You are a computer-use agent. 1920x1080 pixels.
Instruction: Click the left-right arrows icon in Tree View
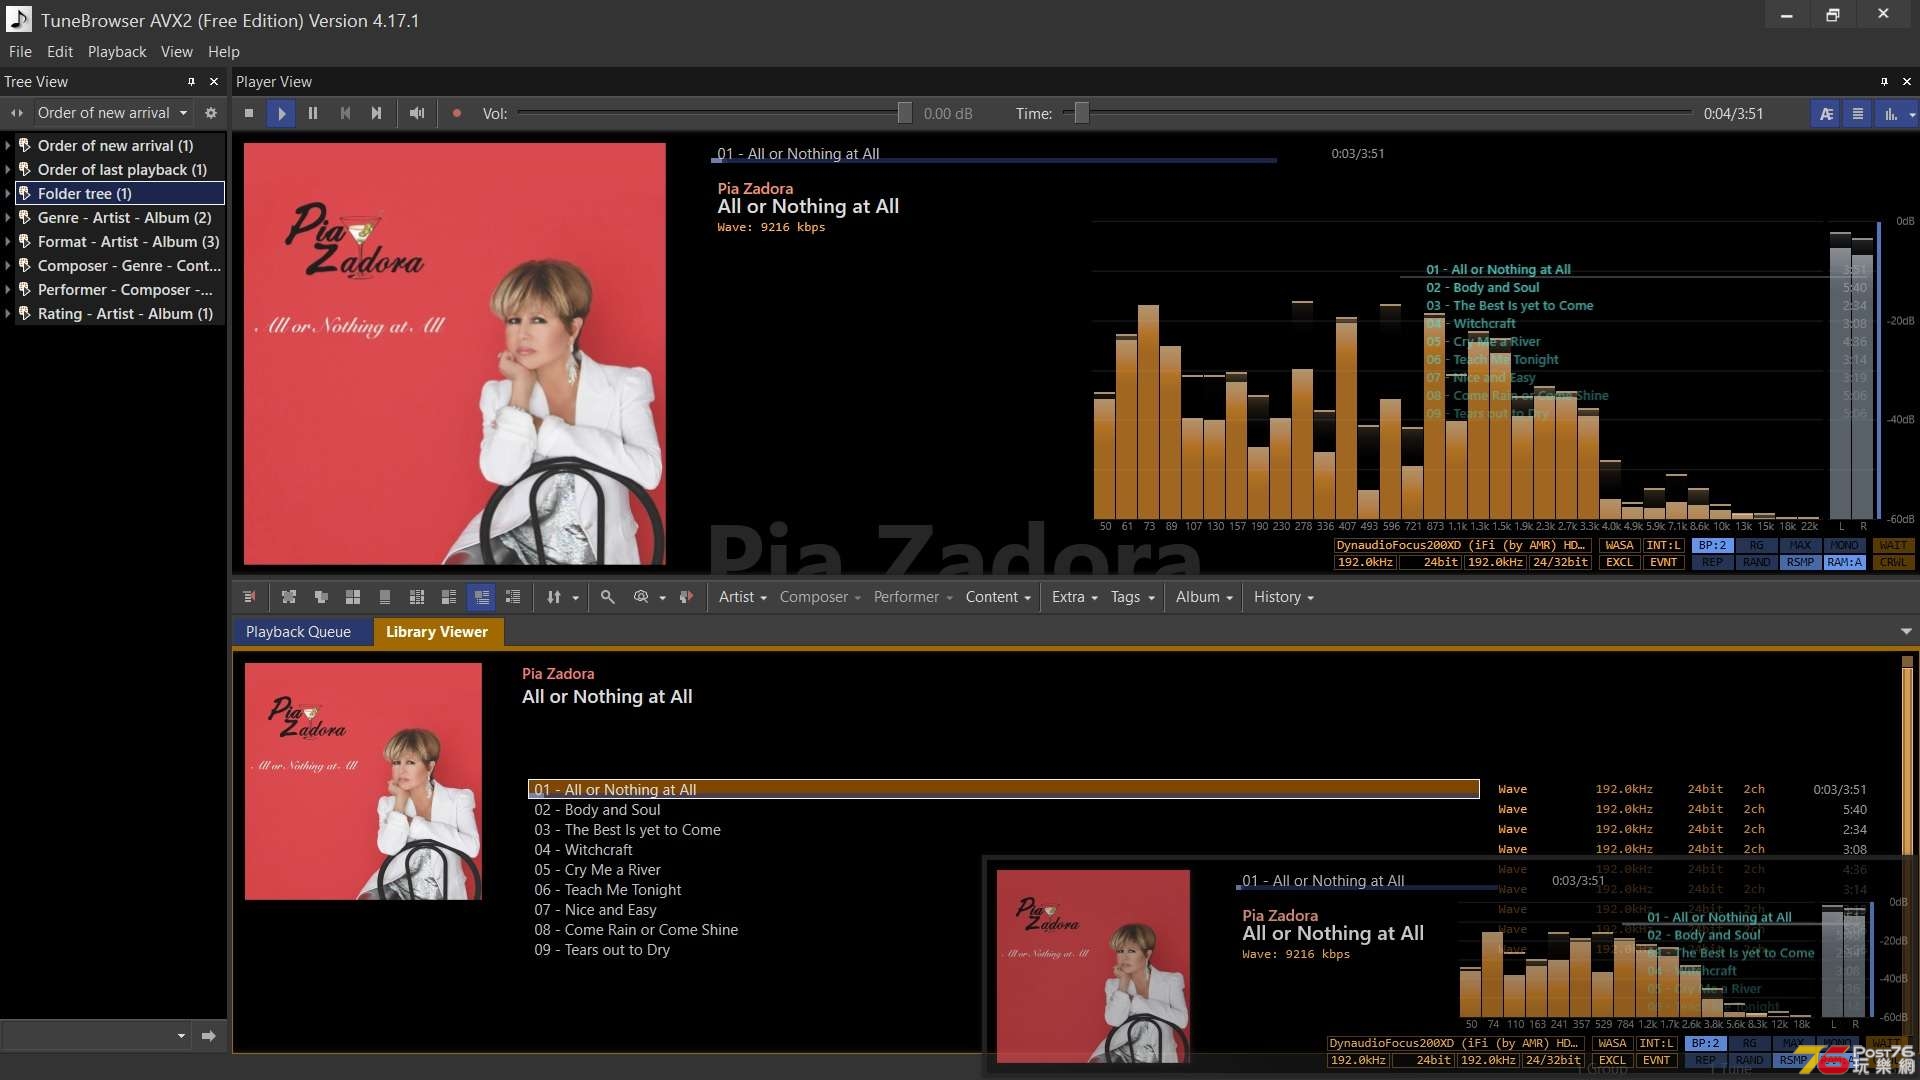pyautogui.click(x=16, y=113)
